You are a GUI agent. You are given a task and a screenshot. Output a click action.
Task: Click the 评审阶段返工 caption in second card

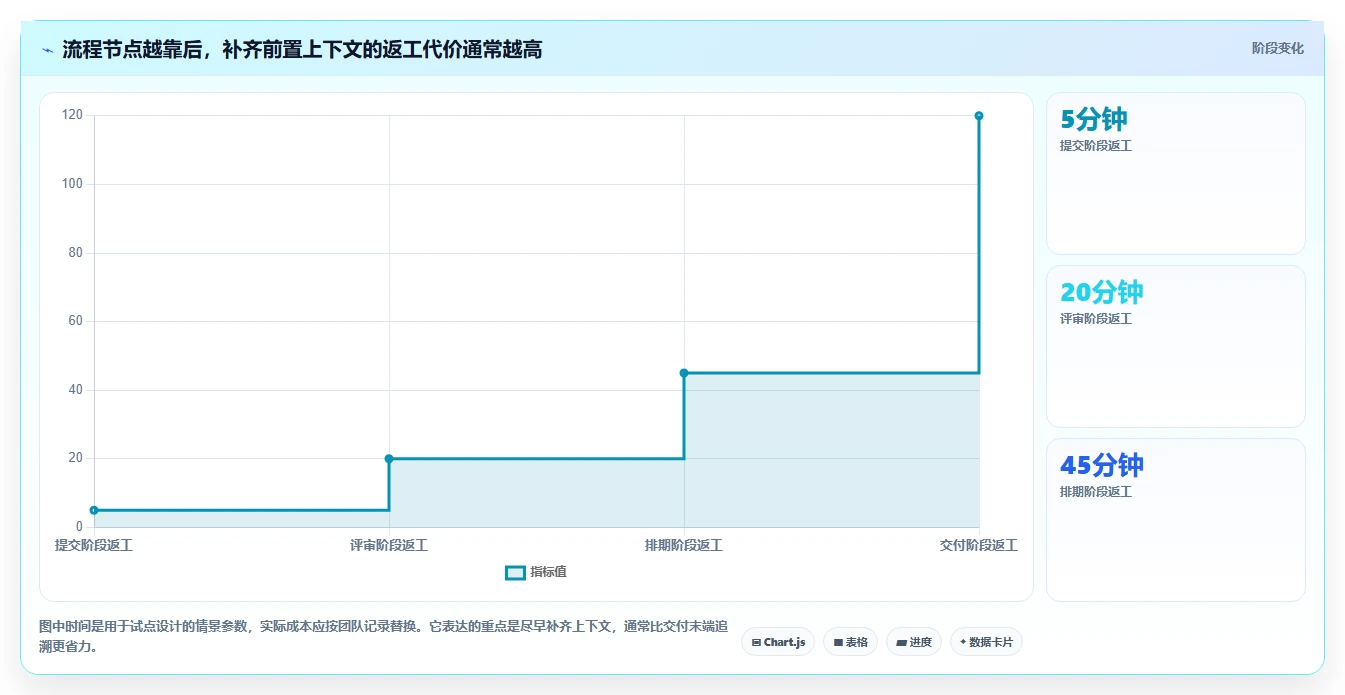[x=1096, y=319]
